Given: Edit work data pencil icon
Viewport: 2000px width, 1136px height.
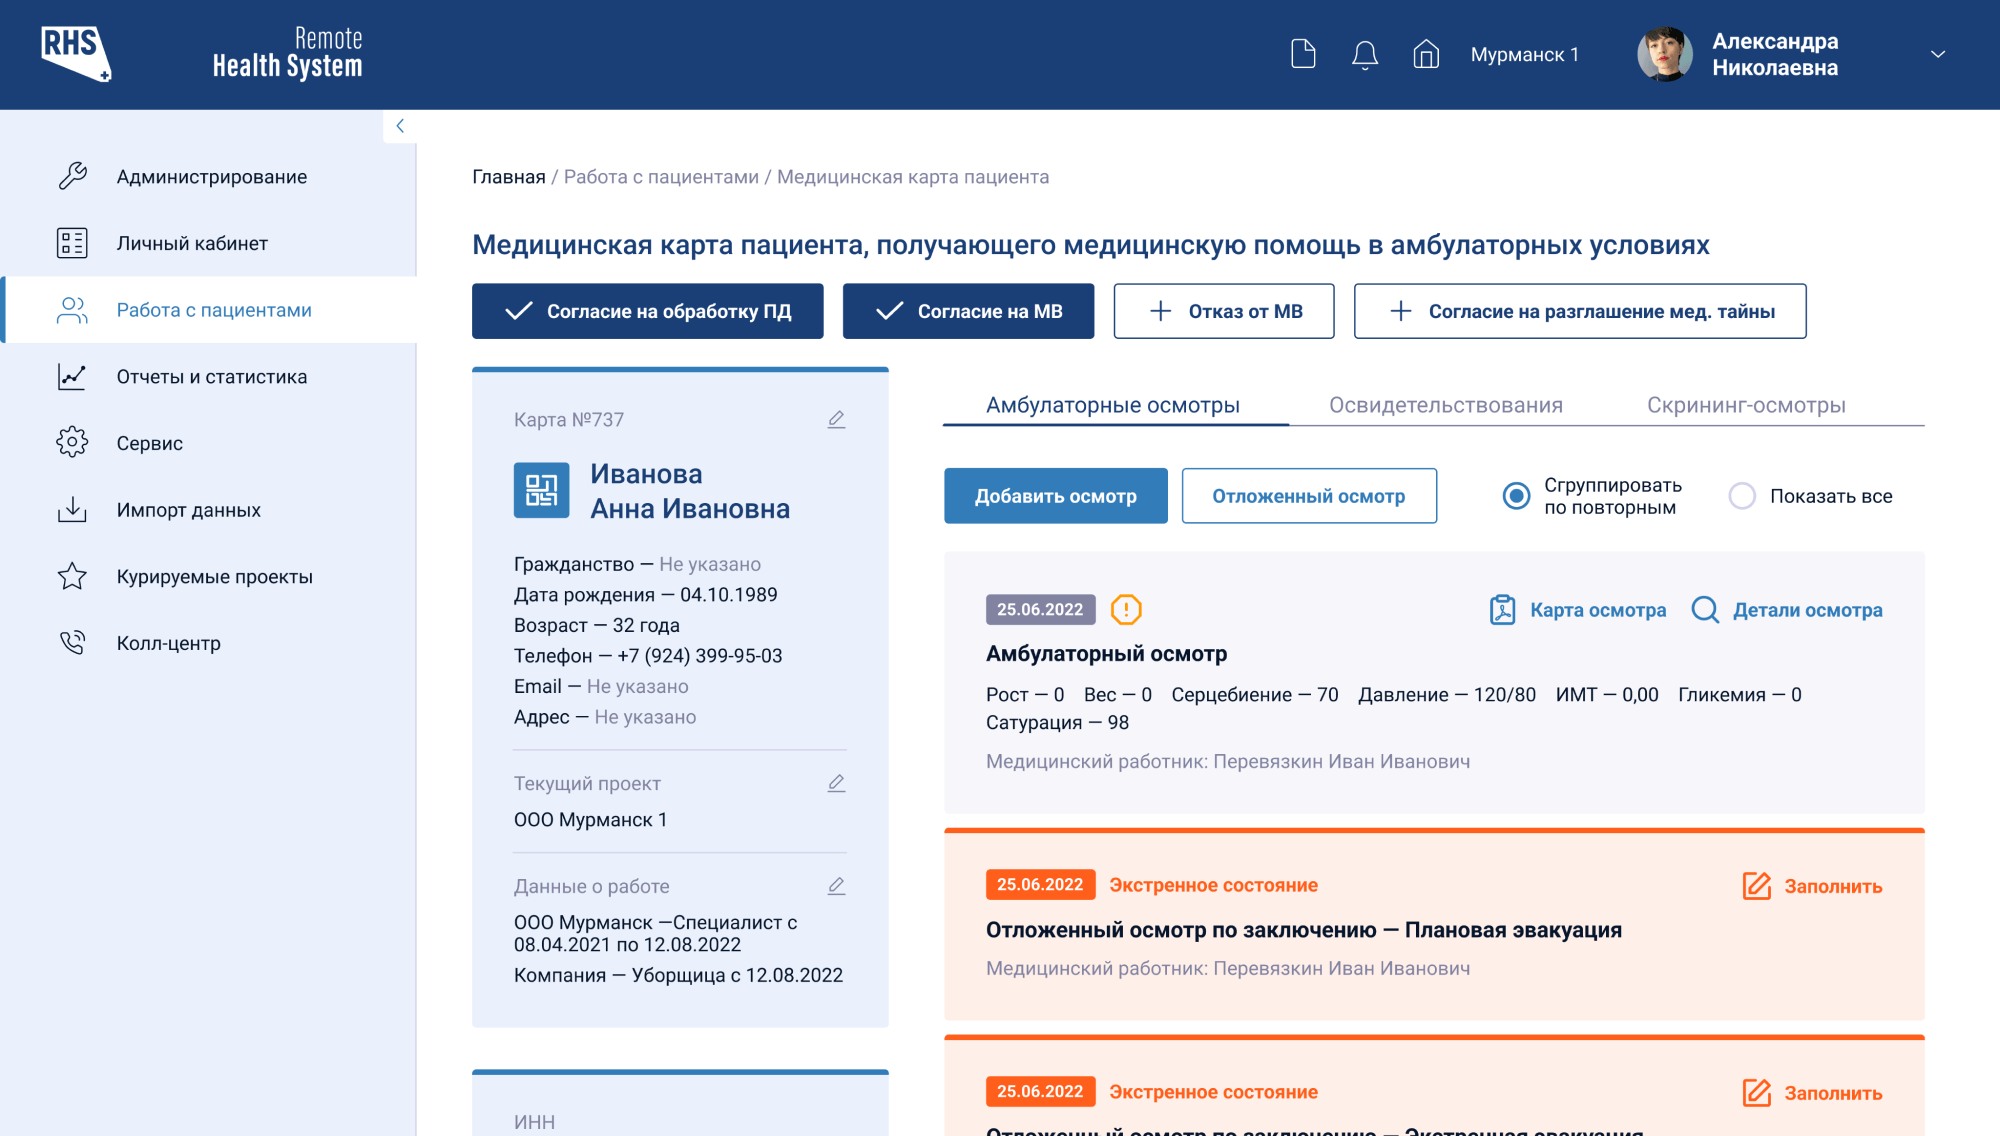Looking at the screenshot, I should coord(836,887).
